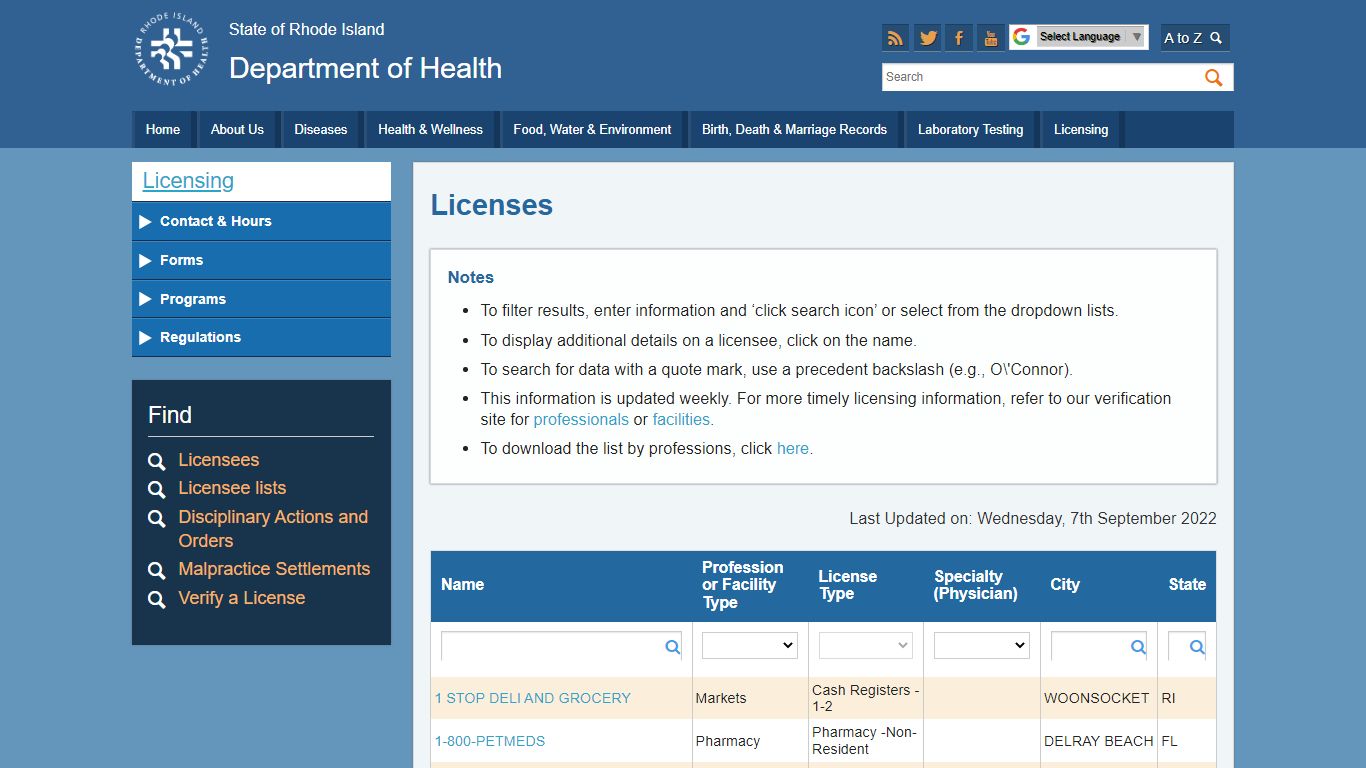Open the About Us menu
The height and width of the screenshot is (768, 1366).
(x=237, y=129)
